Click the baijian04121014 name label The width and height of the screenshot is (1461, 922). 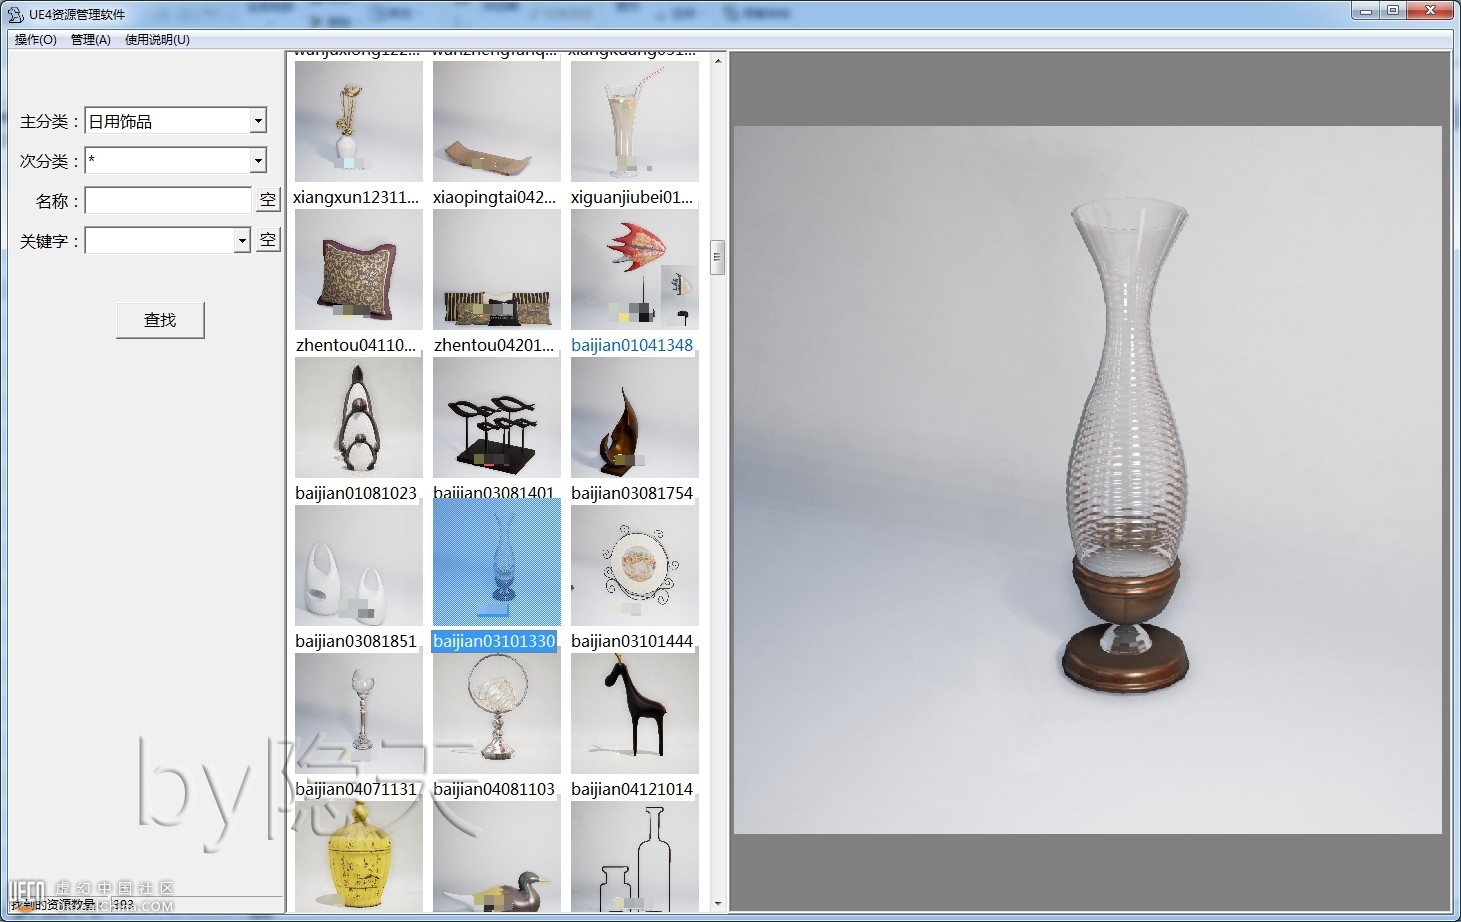pos(632,789)
